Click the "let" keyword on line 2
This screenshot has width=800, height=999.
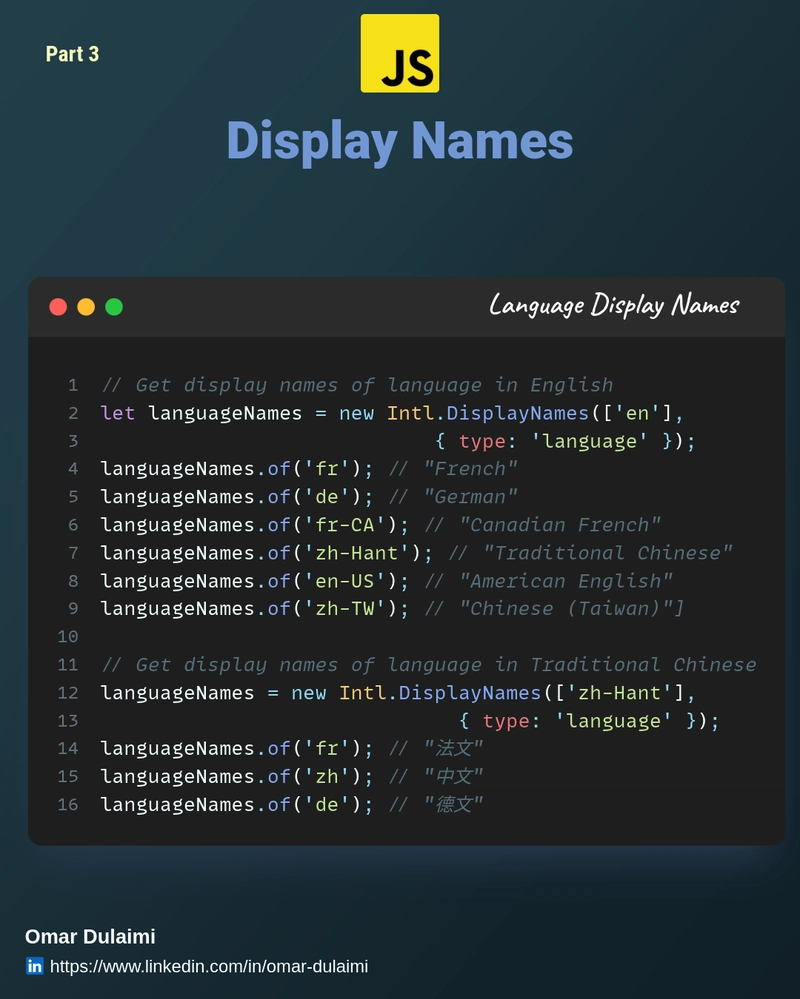coord(117,413)
